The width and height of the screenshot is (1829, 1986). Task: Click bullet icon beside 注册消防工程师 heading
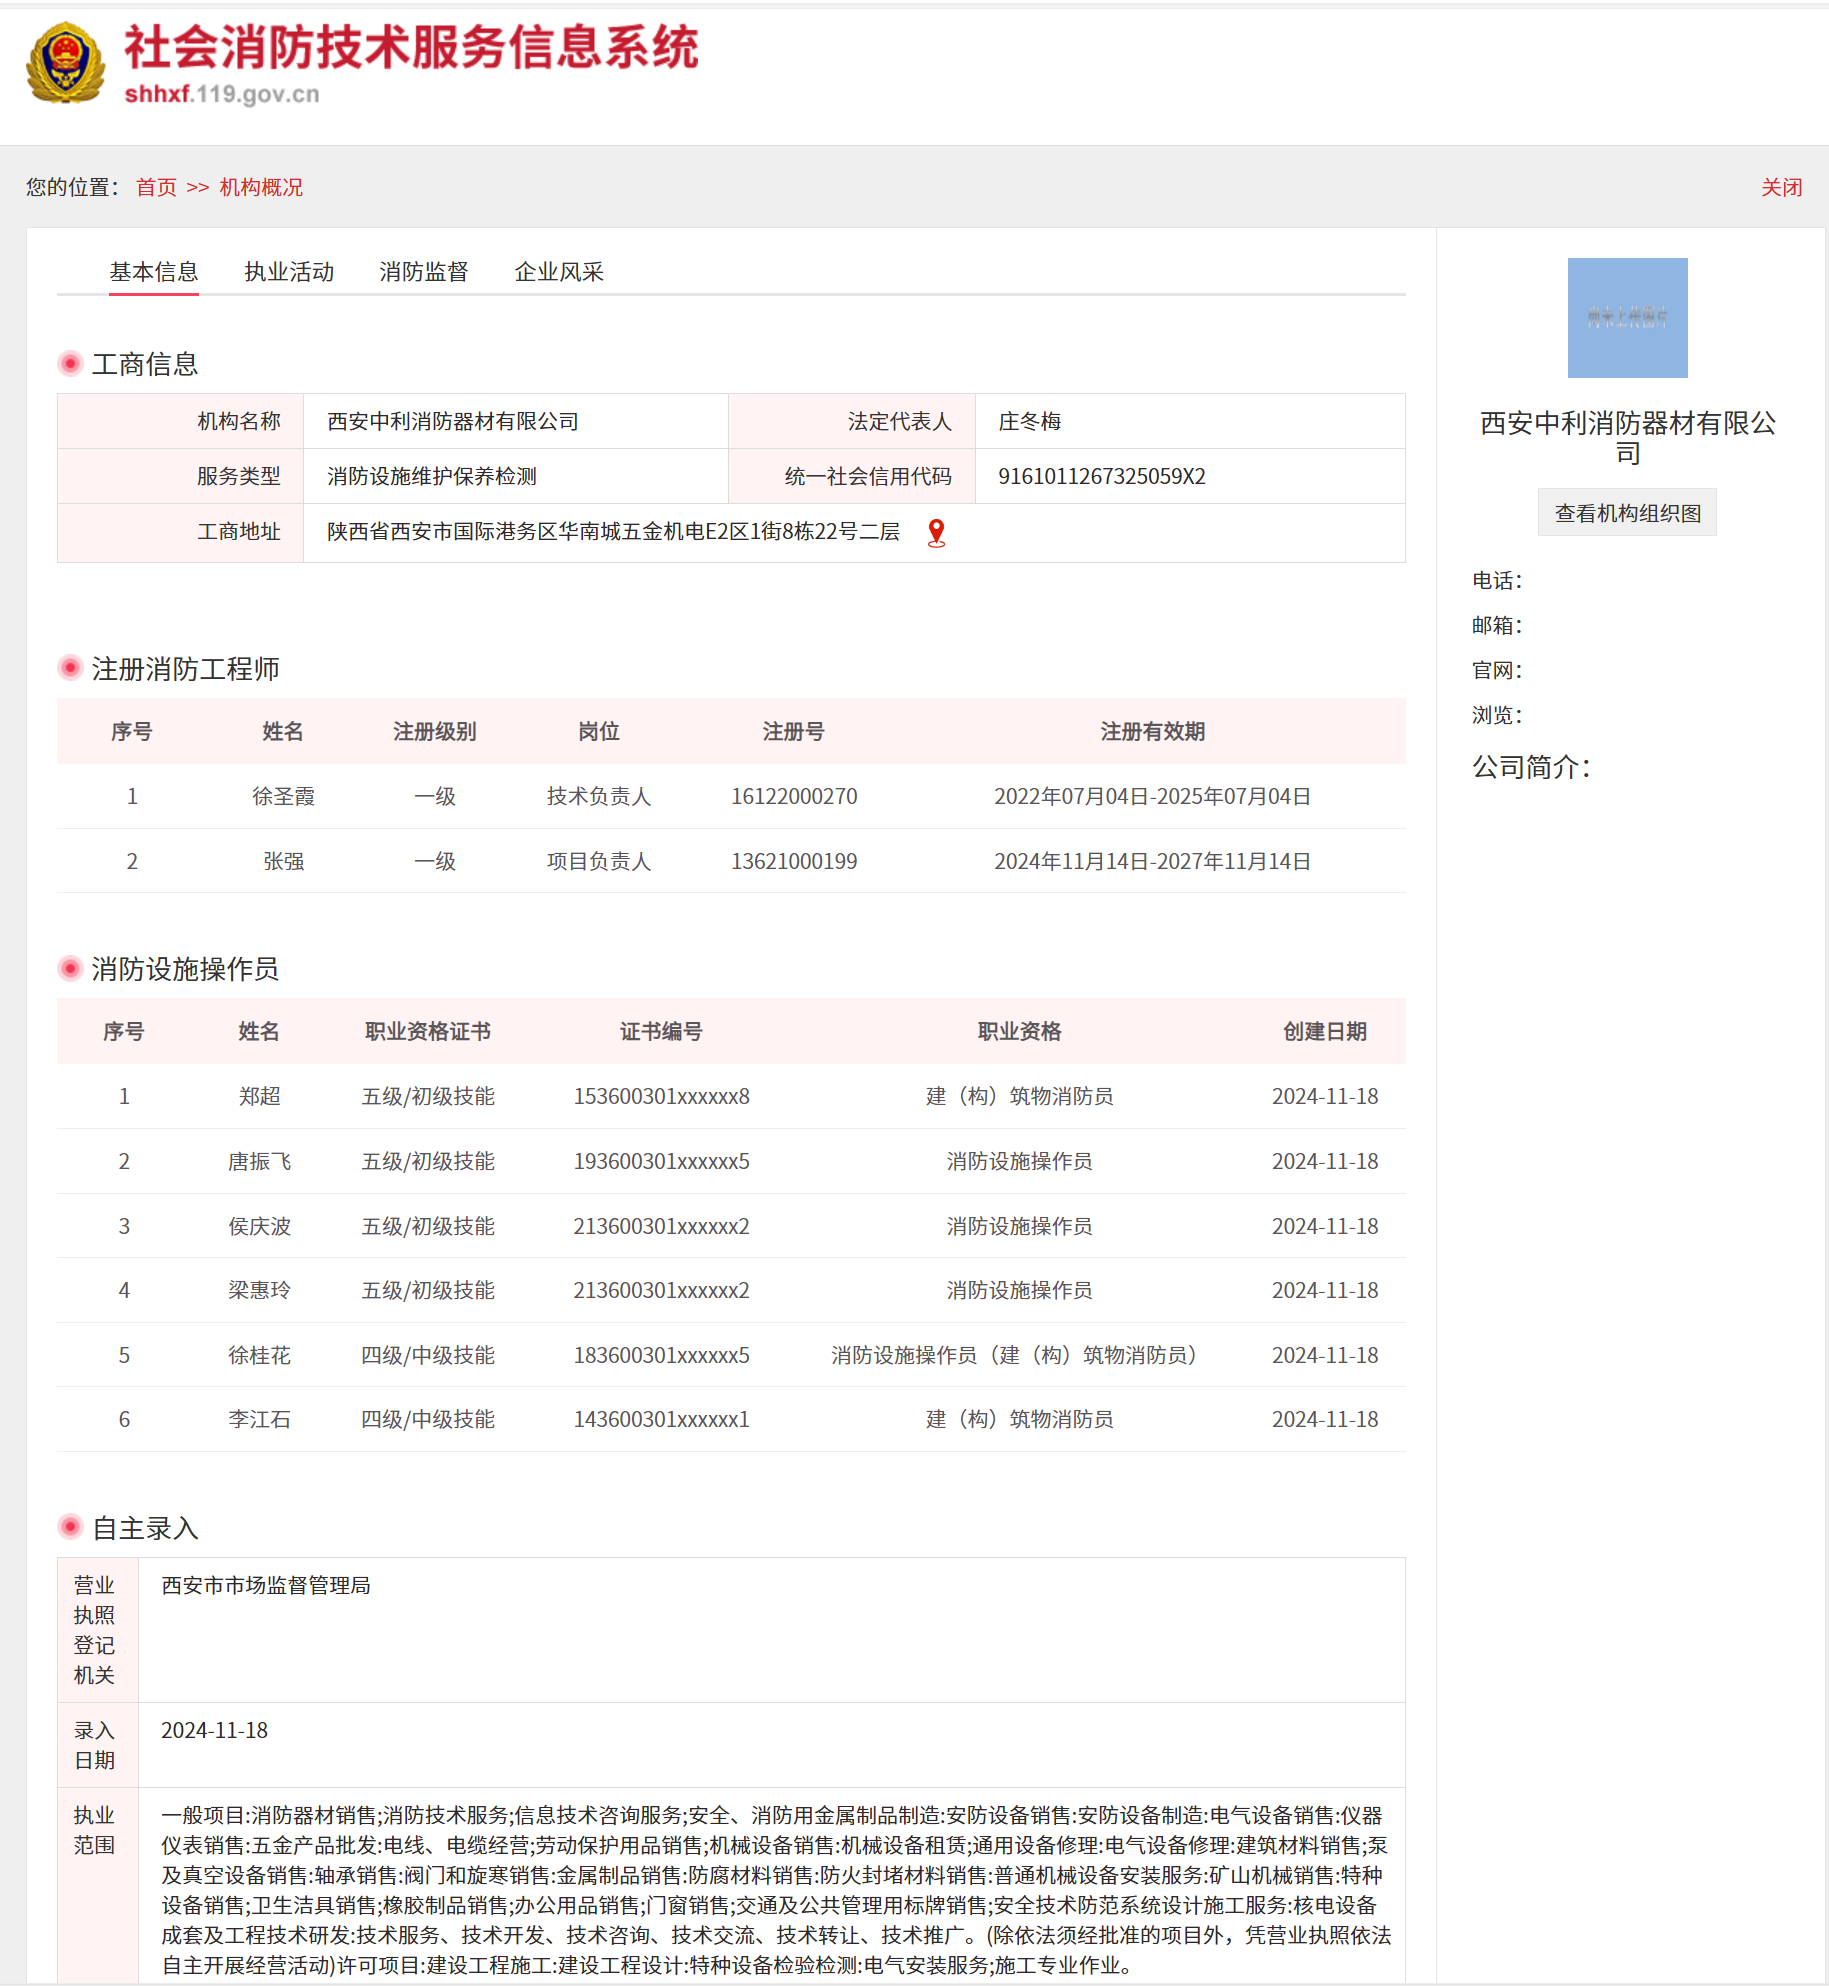pyautogui.click(x=70, y=668)
